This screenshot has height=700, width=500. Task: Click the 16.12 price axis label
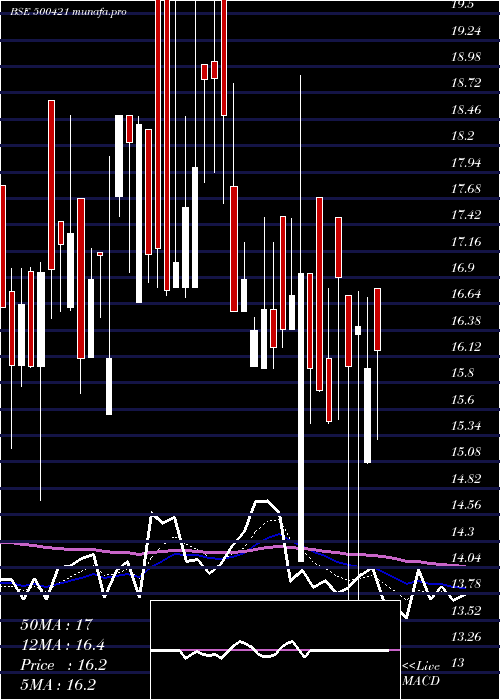click(x=466, y=346)
